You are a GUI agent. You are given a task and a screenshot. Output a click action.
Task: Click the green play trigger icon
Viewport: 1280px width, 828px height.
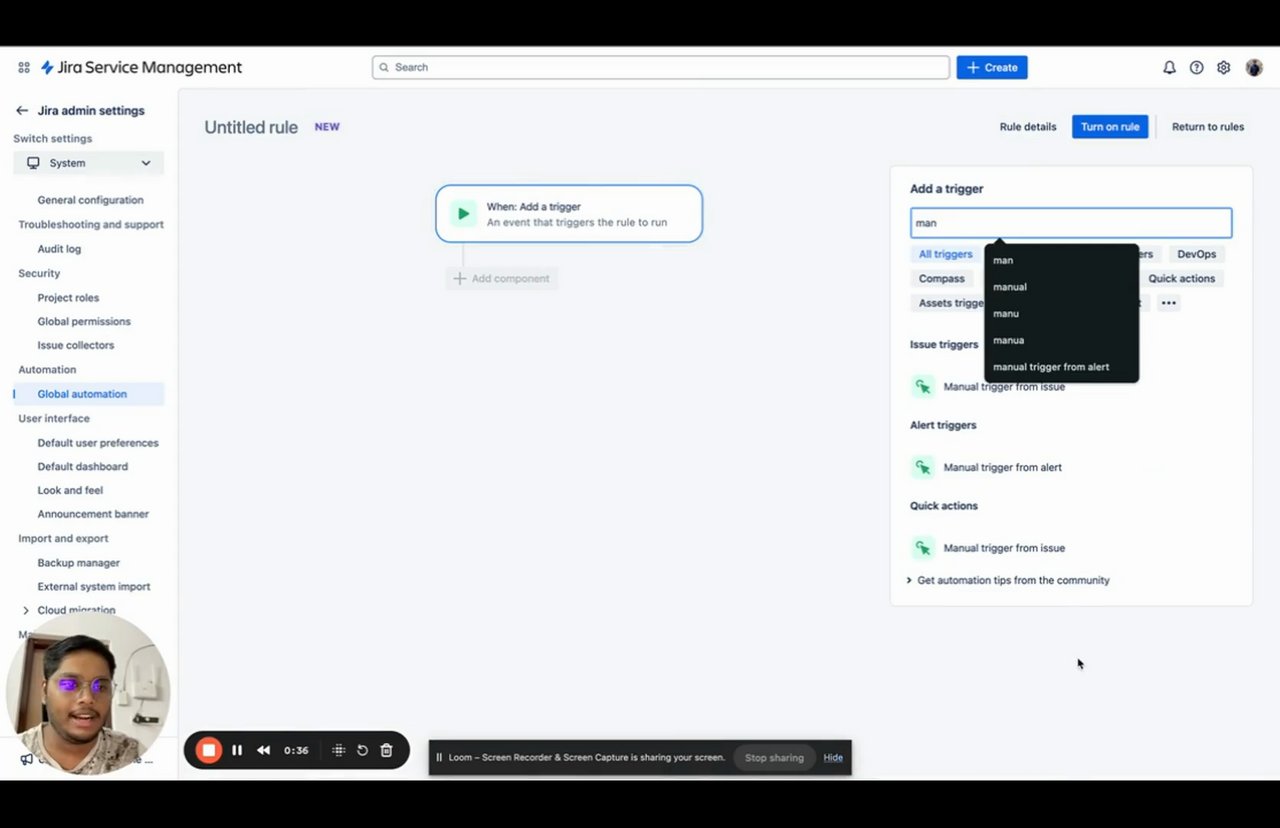pos(462,213)
